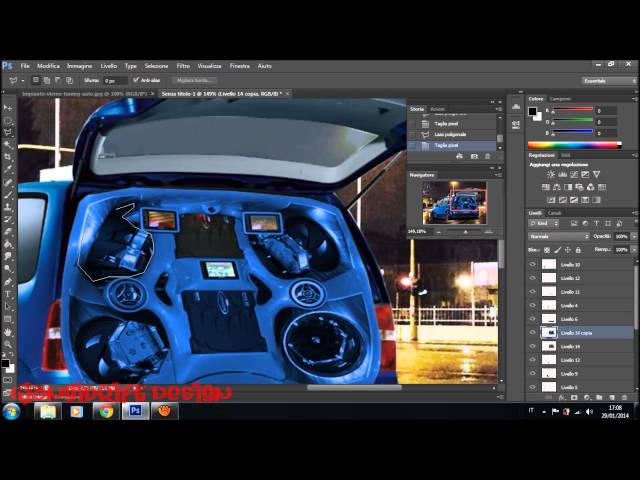Open Google Chrome from the taskbar
640x480 pixels.
click(107, 411)
